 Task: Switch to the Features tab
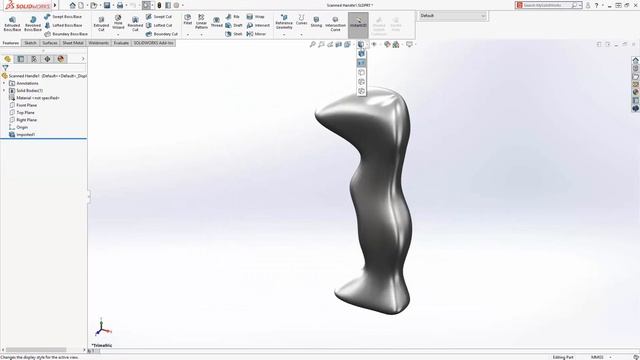pos(11,43)
